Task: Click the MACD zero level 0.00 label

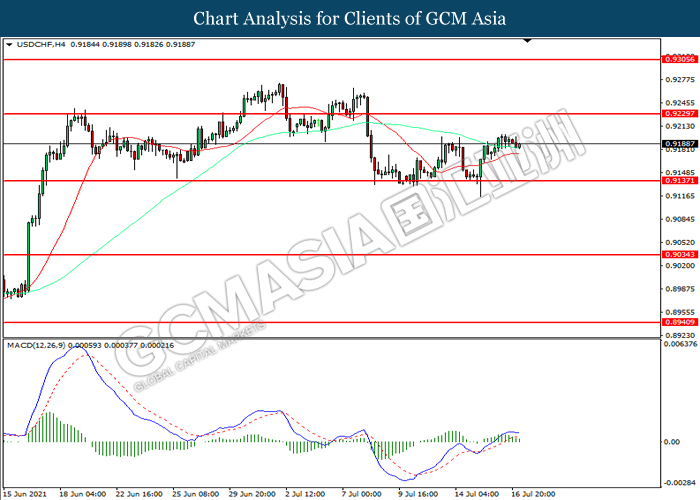Action: (x=672, y=442)
